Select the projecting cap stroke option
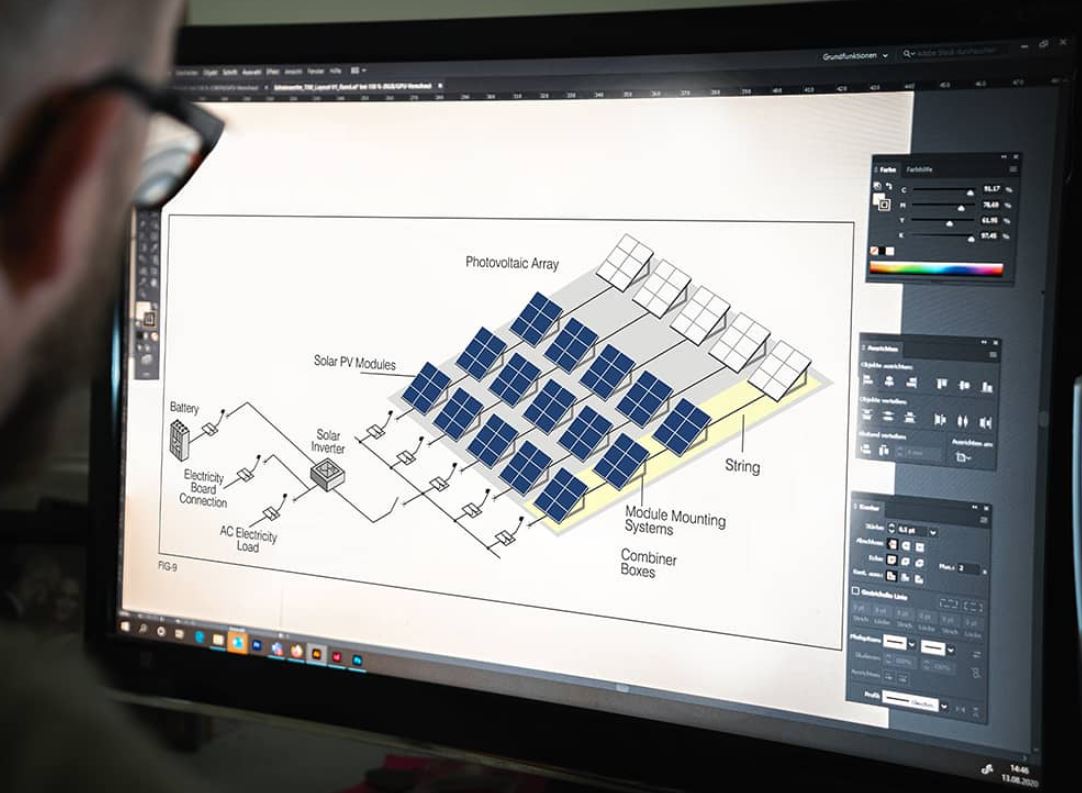Viewport: 1082px width, 793px height. click(919, 547)
